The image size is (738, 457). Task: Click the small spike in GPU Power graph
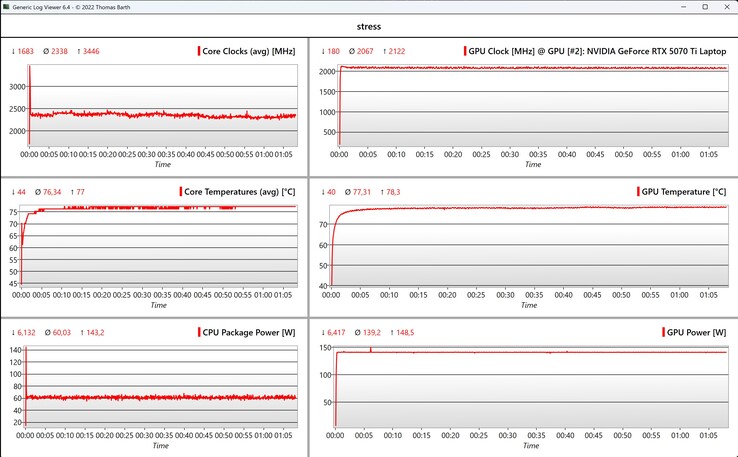click(371, 350)
